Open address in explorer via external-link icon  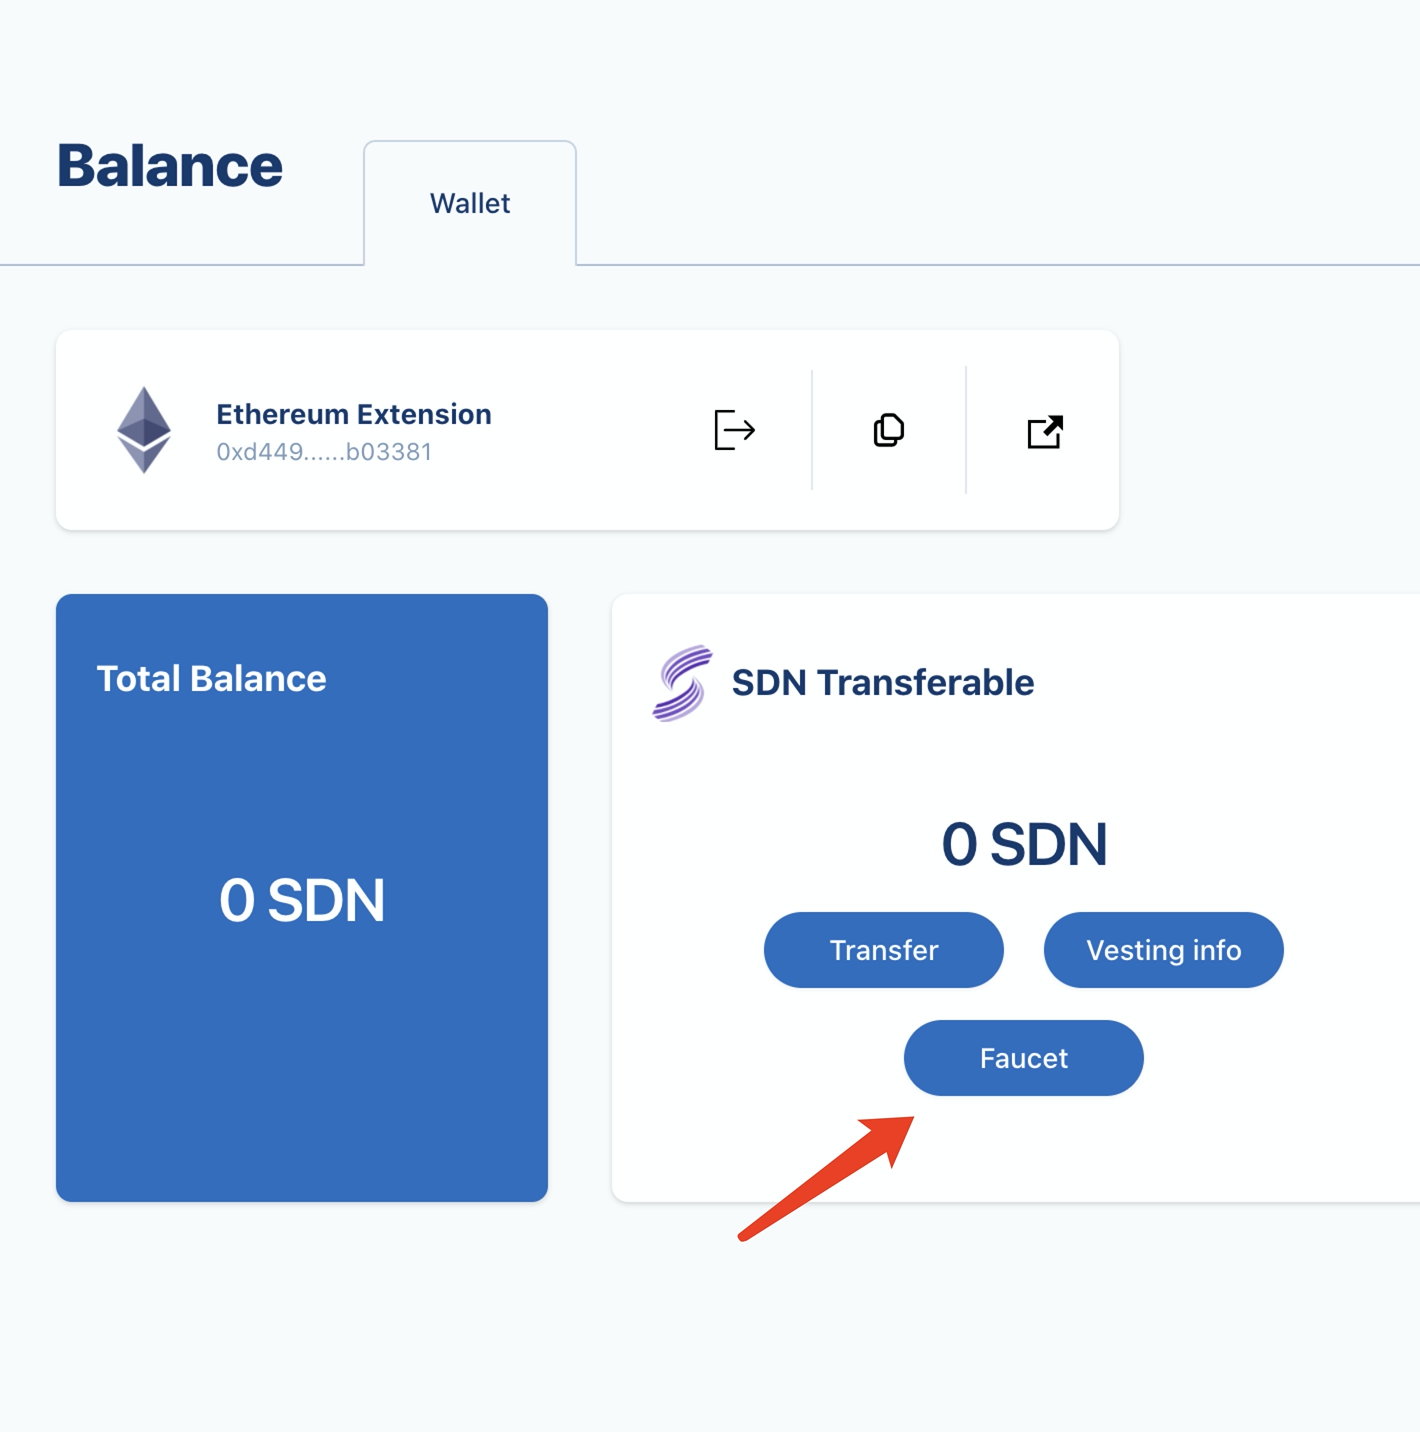(x=1044, y=431)
